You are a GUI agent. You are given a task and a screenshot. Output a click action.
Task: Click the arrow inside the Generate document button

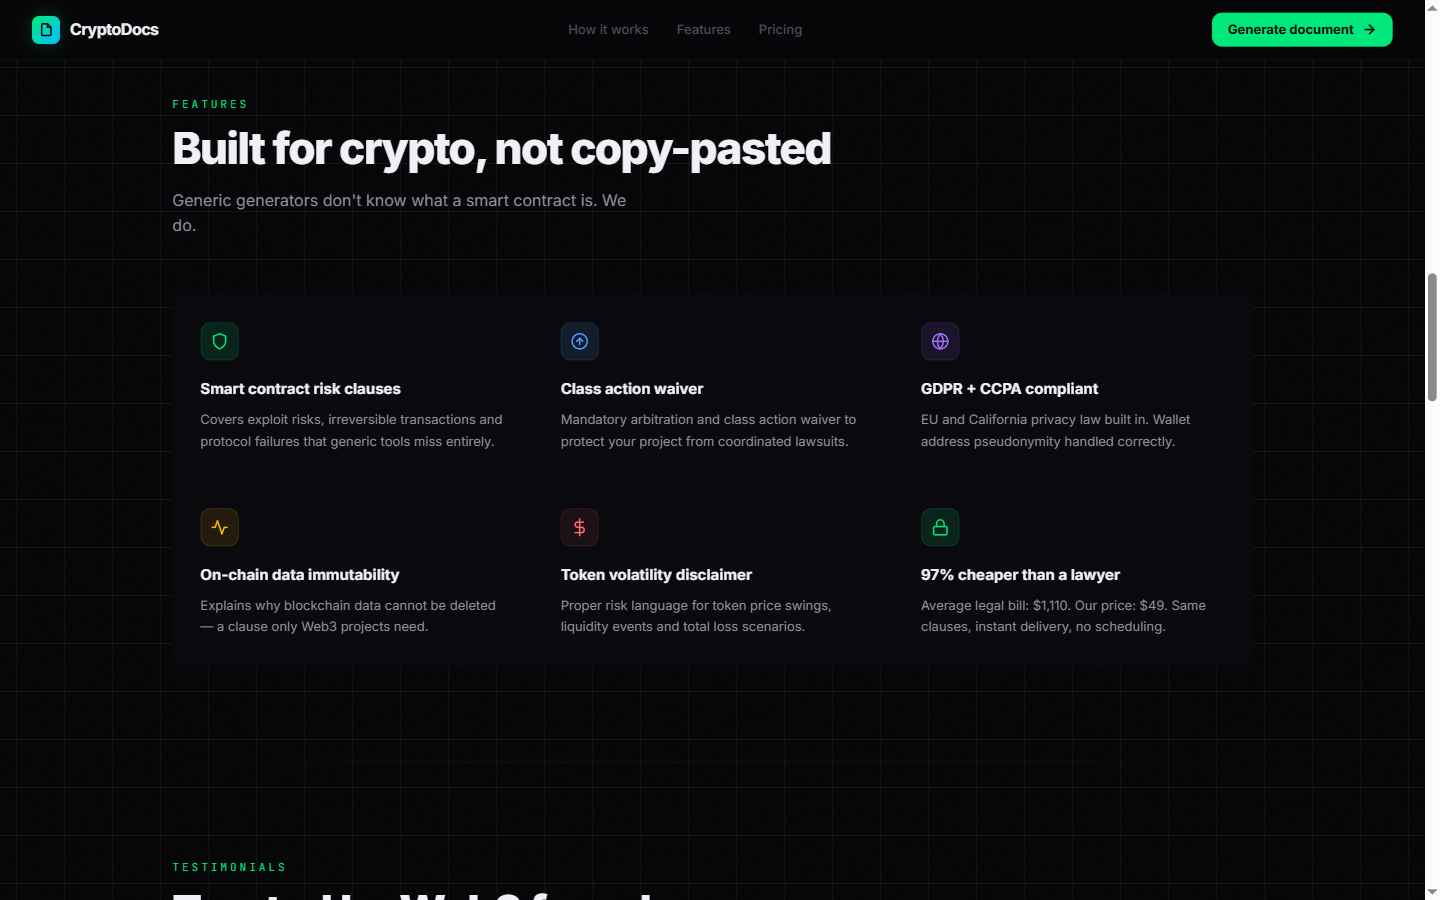click(1371, 29)
